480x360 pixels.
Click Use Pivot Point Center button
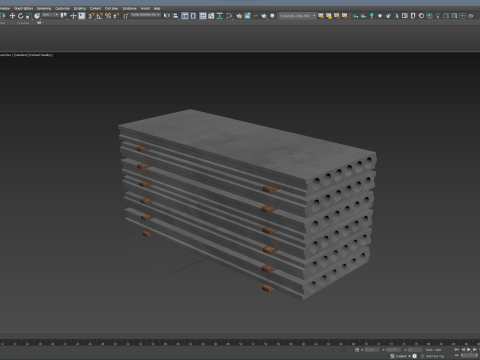(x=63, y=16)
